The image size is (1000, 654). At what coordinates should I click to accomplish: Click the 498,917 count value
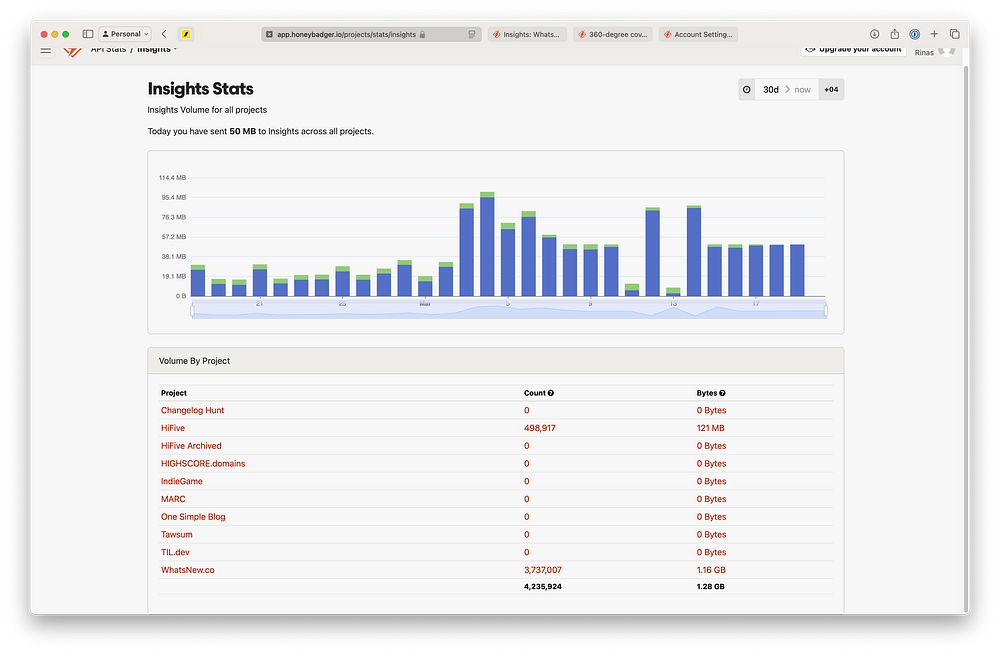(x=540, y=428)
